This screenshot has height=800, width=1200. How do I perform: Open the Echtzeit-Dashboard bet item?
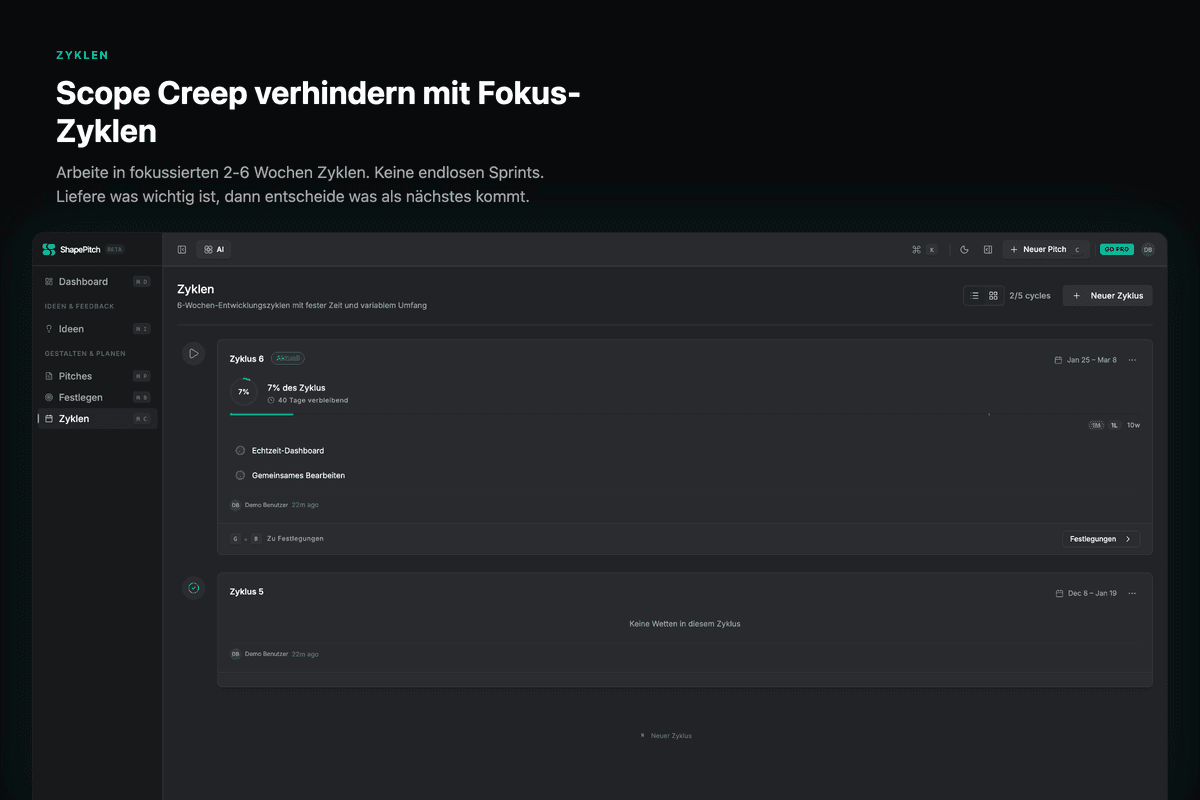(287, 451)
